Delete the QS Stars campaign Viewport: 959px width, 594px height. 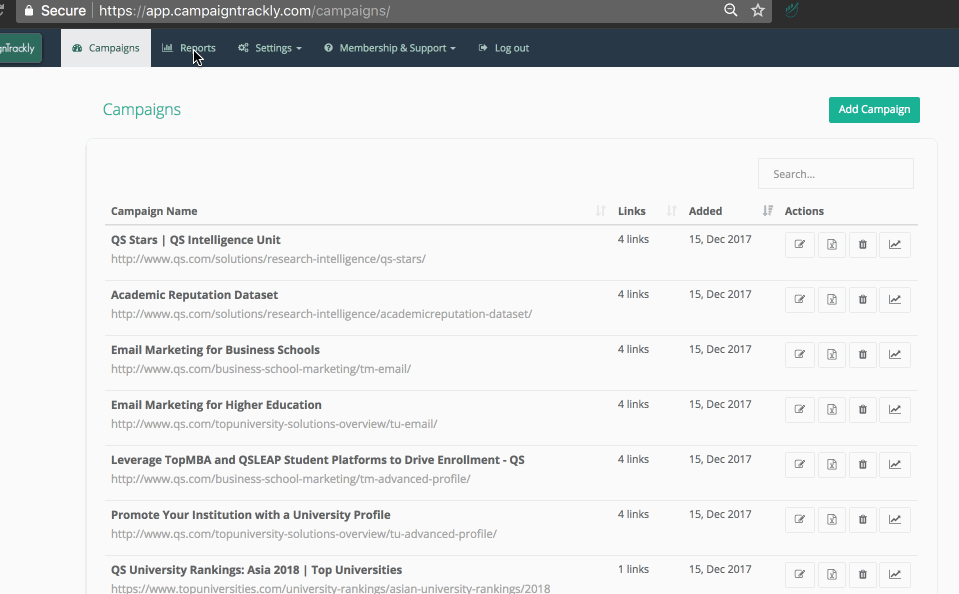863,245
